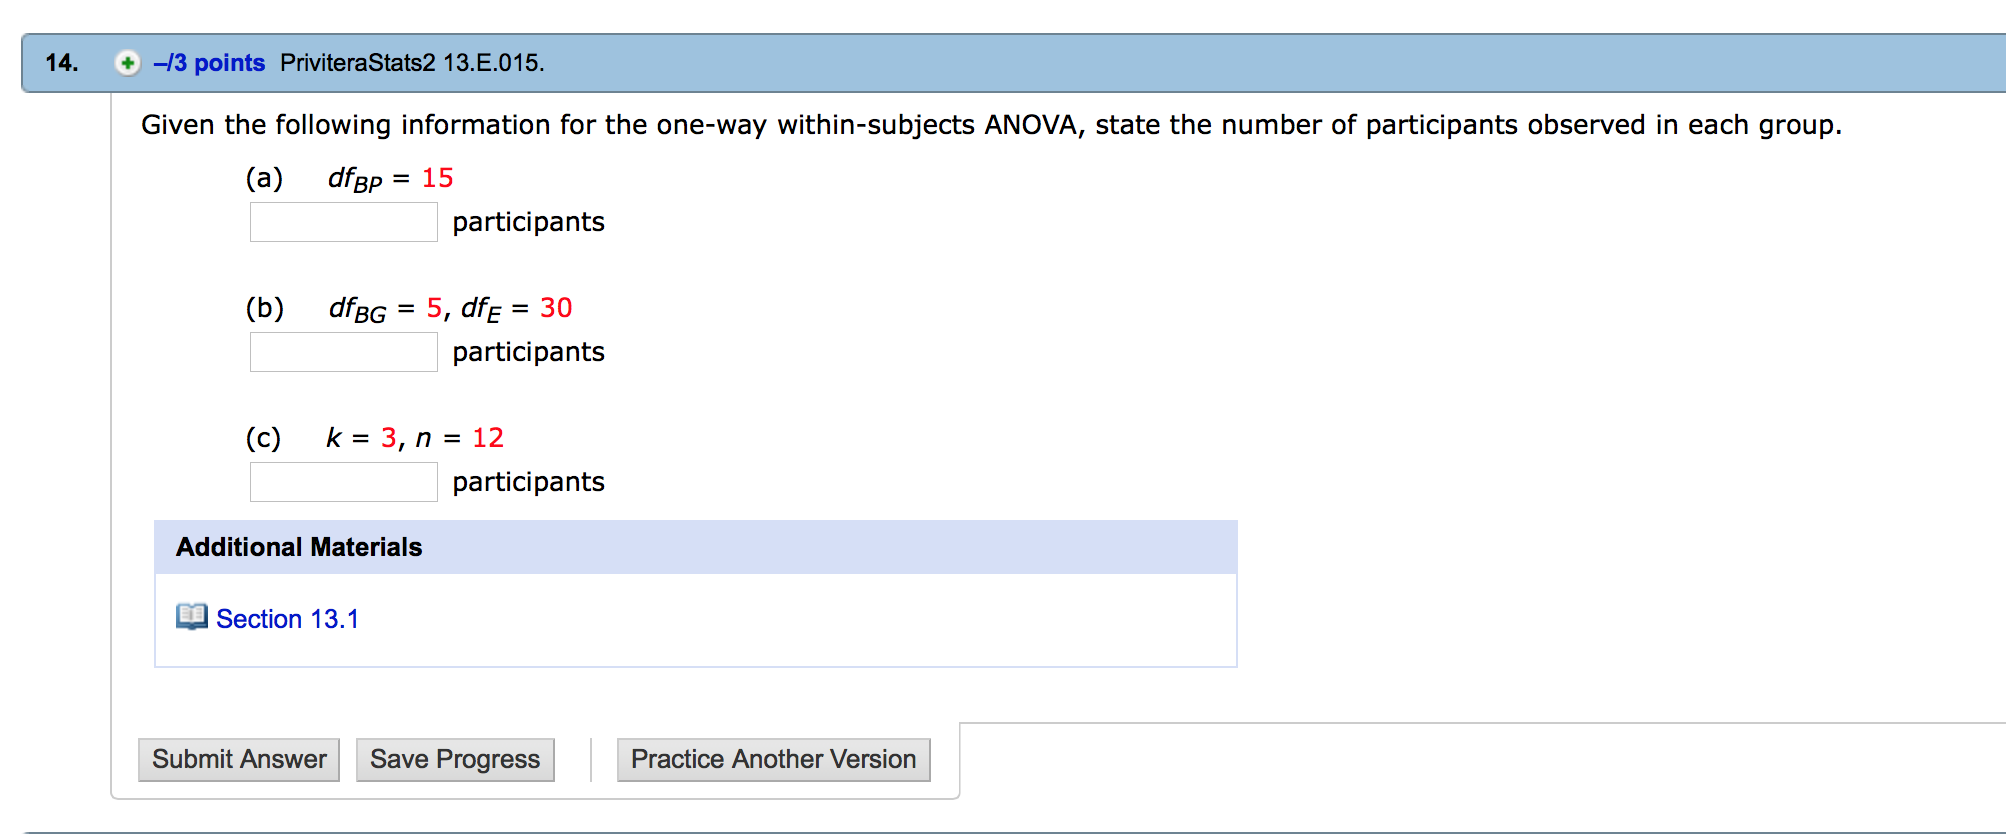Click the green plus icon beside question 14
This screenshot has height=834, width=2006.
pyautogui.click(x=127, y=63)
